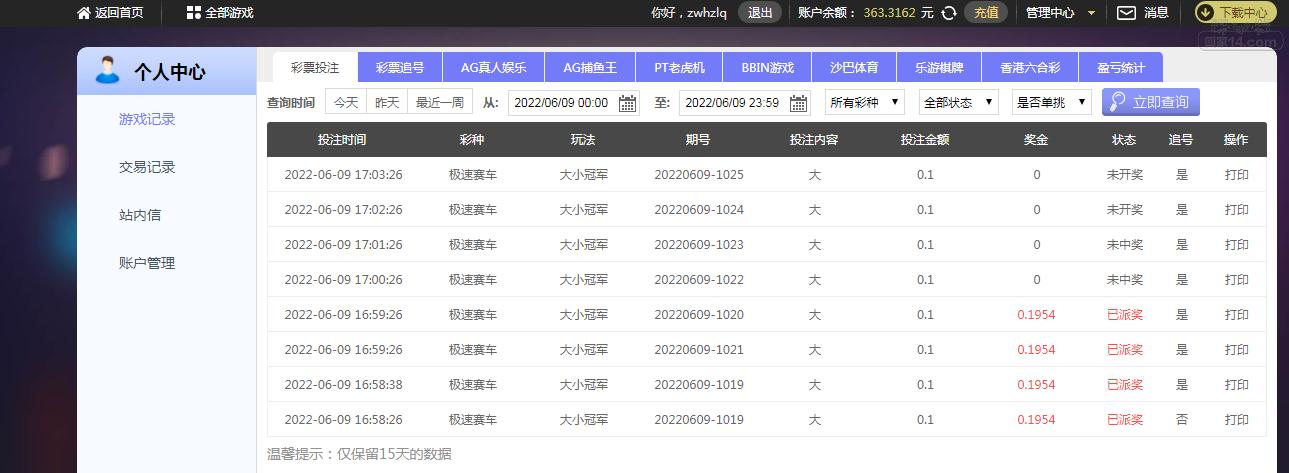The image size is (1289, 473).
Task: Click period number 20220609-1025
Action: click(x=699, y=174)
